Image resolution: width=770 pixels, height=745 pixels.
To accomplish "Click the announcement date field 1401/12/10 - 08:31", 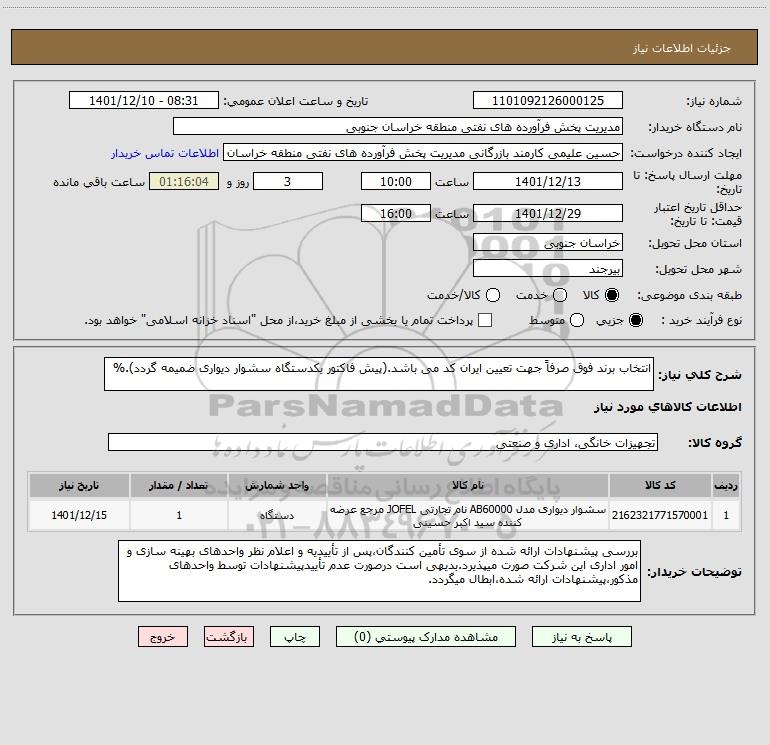I will coord(144,101).
